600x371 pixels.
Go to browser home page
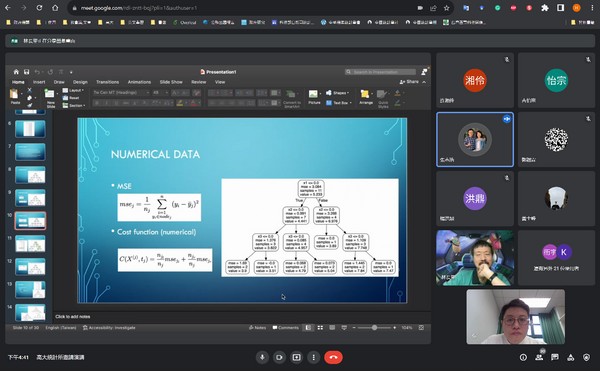pyautogui.click(x=55, y=8)
